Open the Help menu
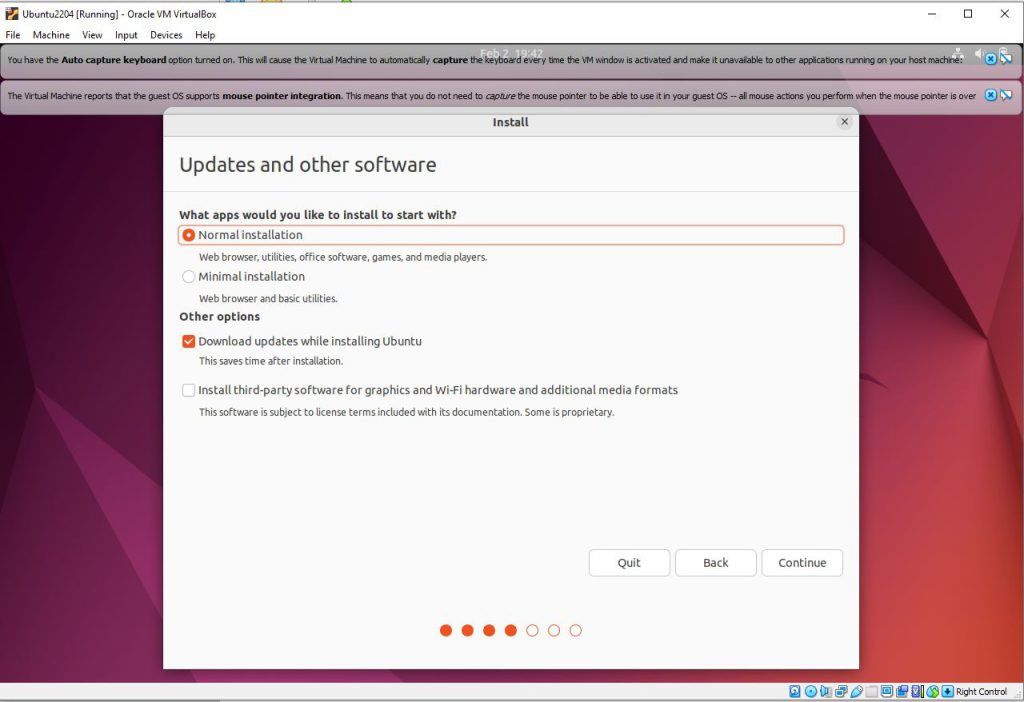Viewport: 1024px width, 702px height. (x=205, y=35)
